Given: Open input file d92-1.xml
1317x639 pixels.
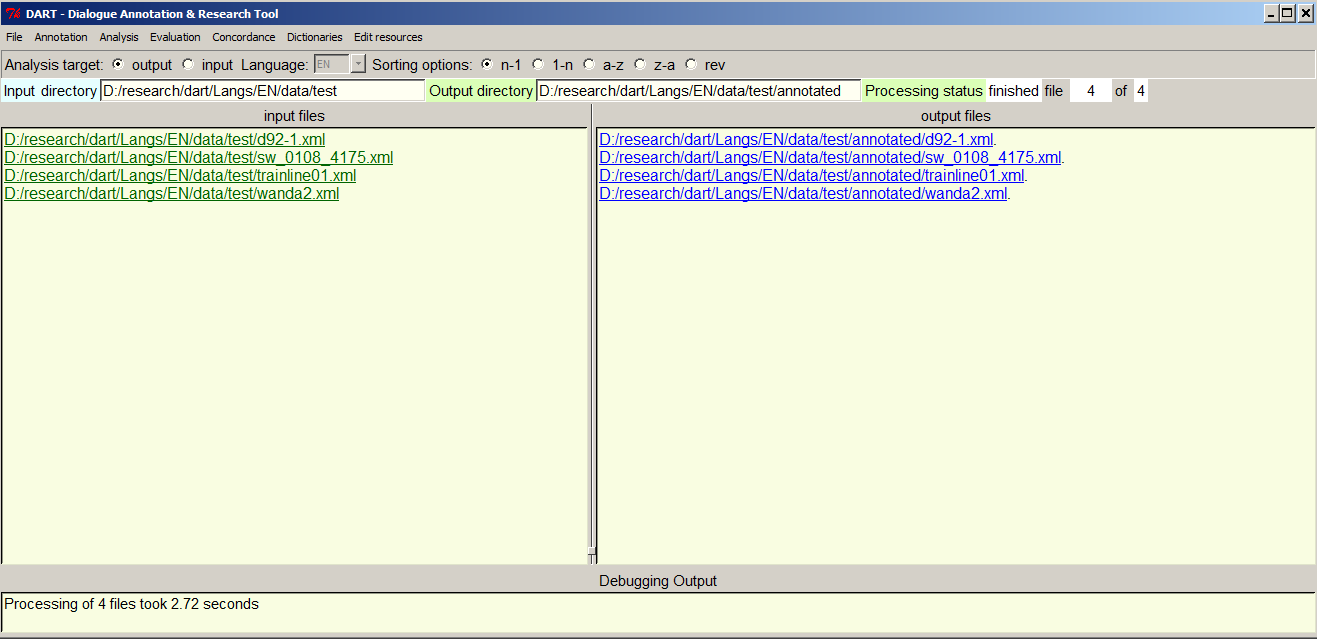Looking at the screenshot, I should [x=164, y=140].
